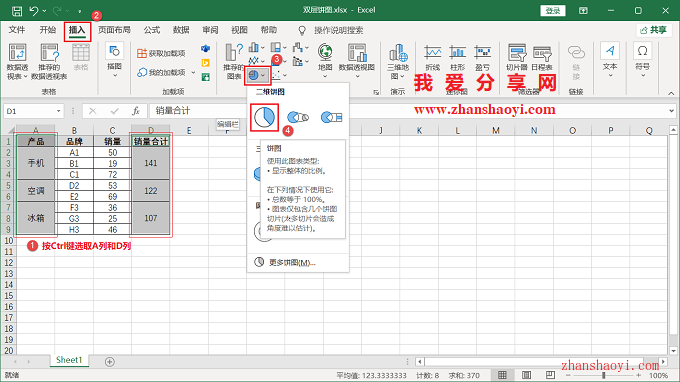The height and width of the screenshot is (382, 680).
Task: Click Get Add-ins (获取加载项)
Action: pyautogui.click(x=161, y=53)
